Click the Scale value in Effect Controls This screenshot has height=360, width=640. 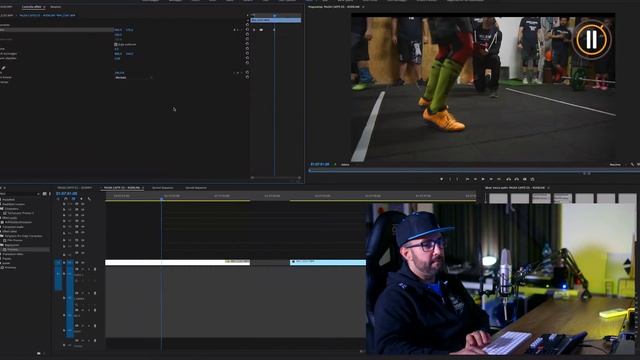pos(118,35)
